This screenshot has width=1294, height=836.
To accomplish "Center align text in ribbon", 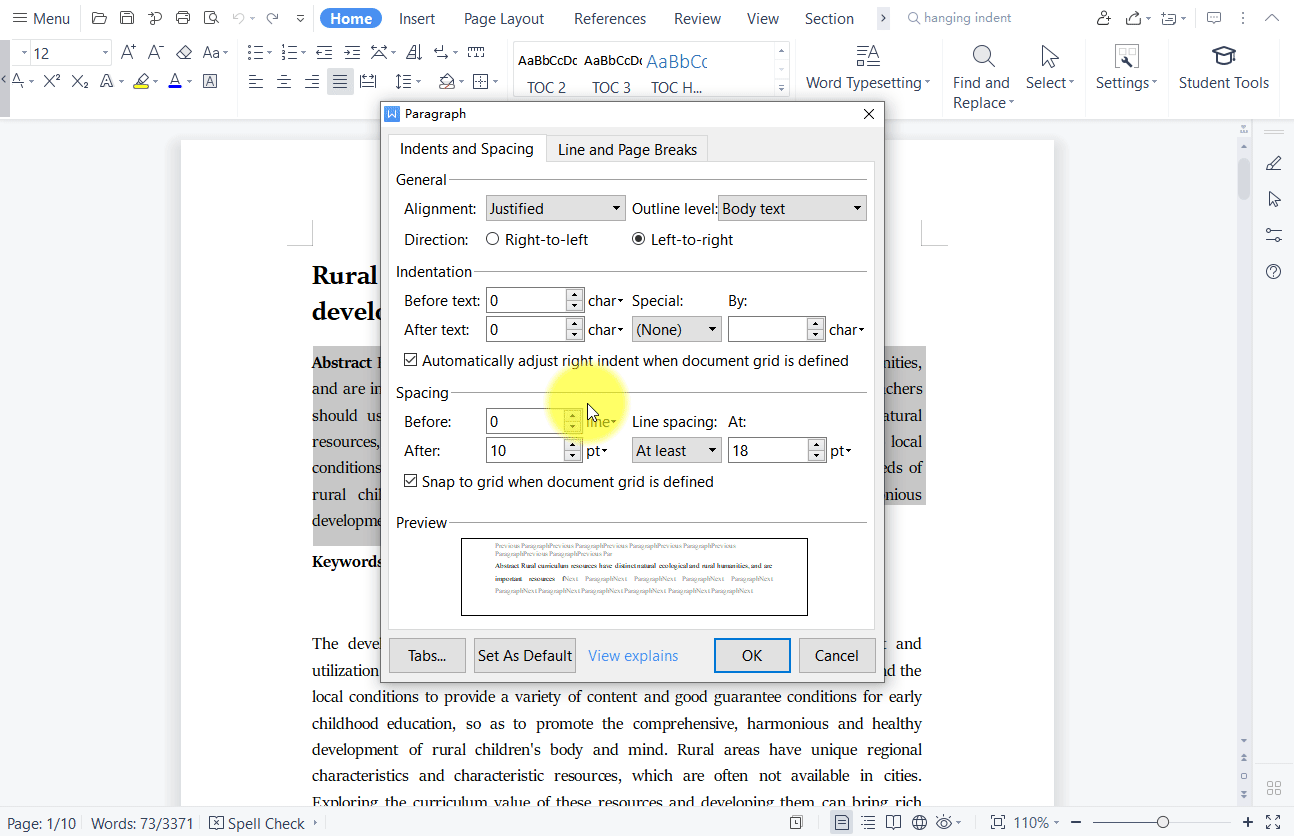I will coord(284,82).
